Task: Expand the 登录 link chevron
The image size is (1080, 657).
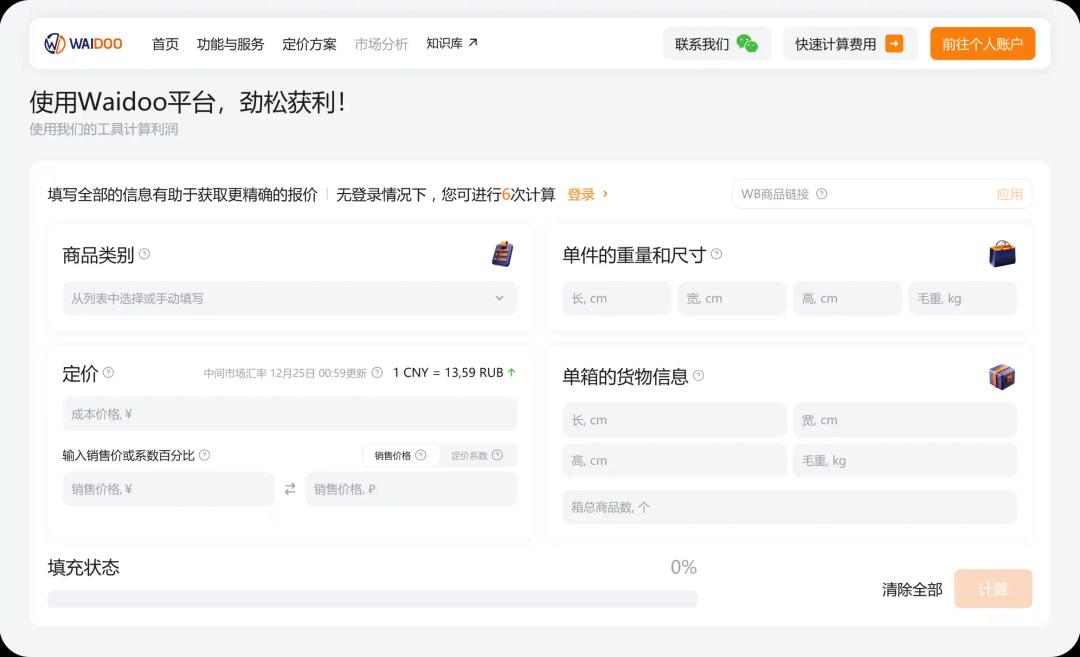Action: point(605,194)
